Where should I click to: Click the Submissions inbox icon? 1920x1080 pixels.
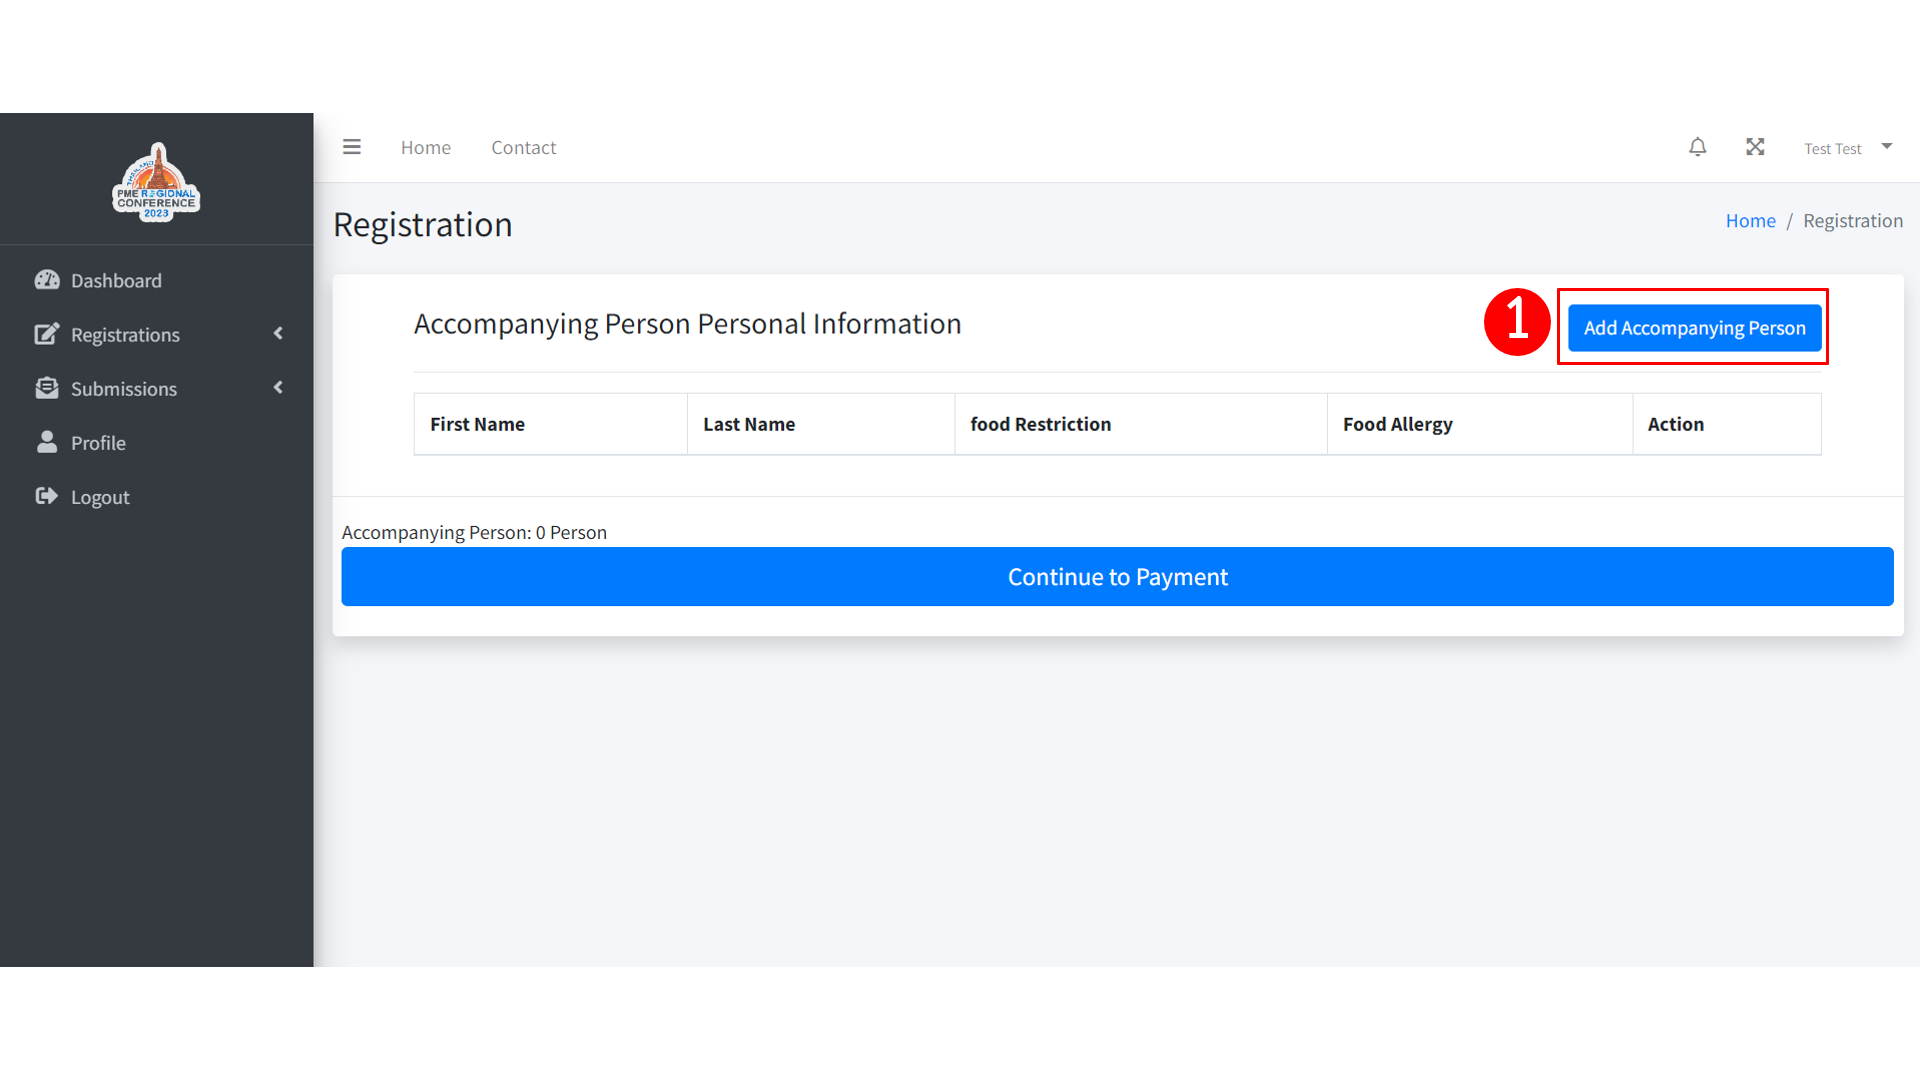(47, 388)
